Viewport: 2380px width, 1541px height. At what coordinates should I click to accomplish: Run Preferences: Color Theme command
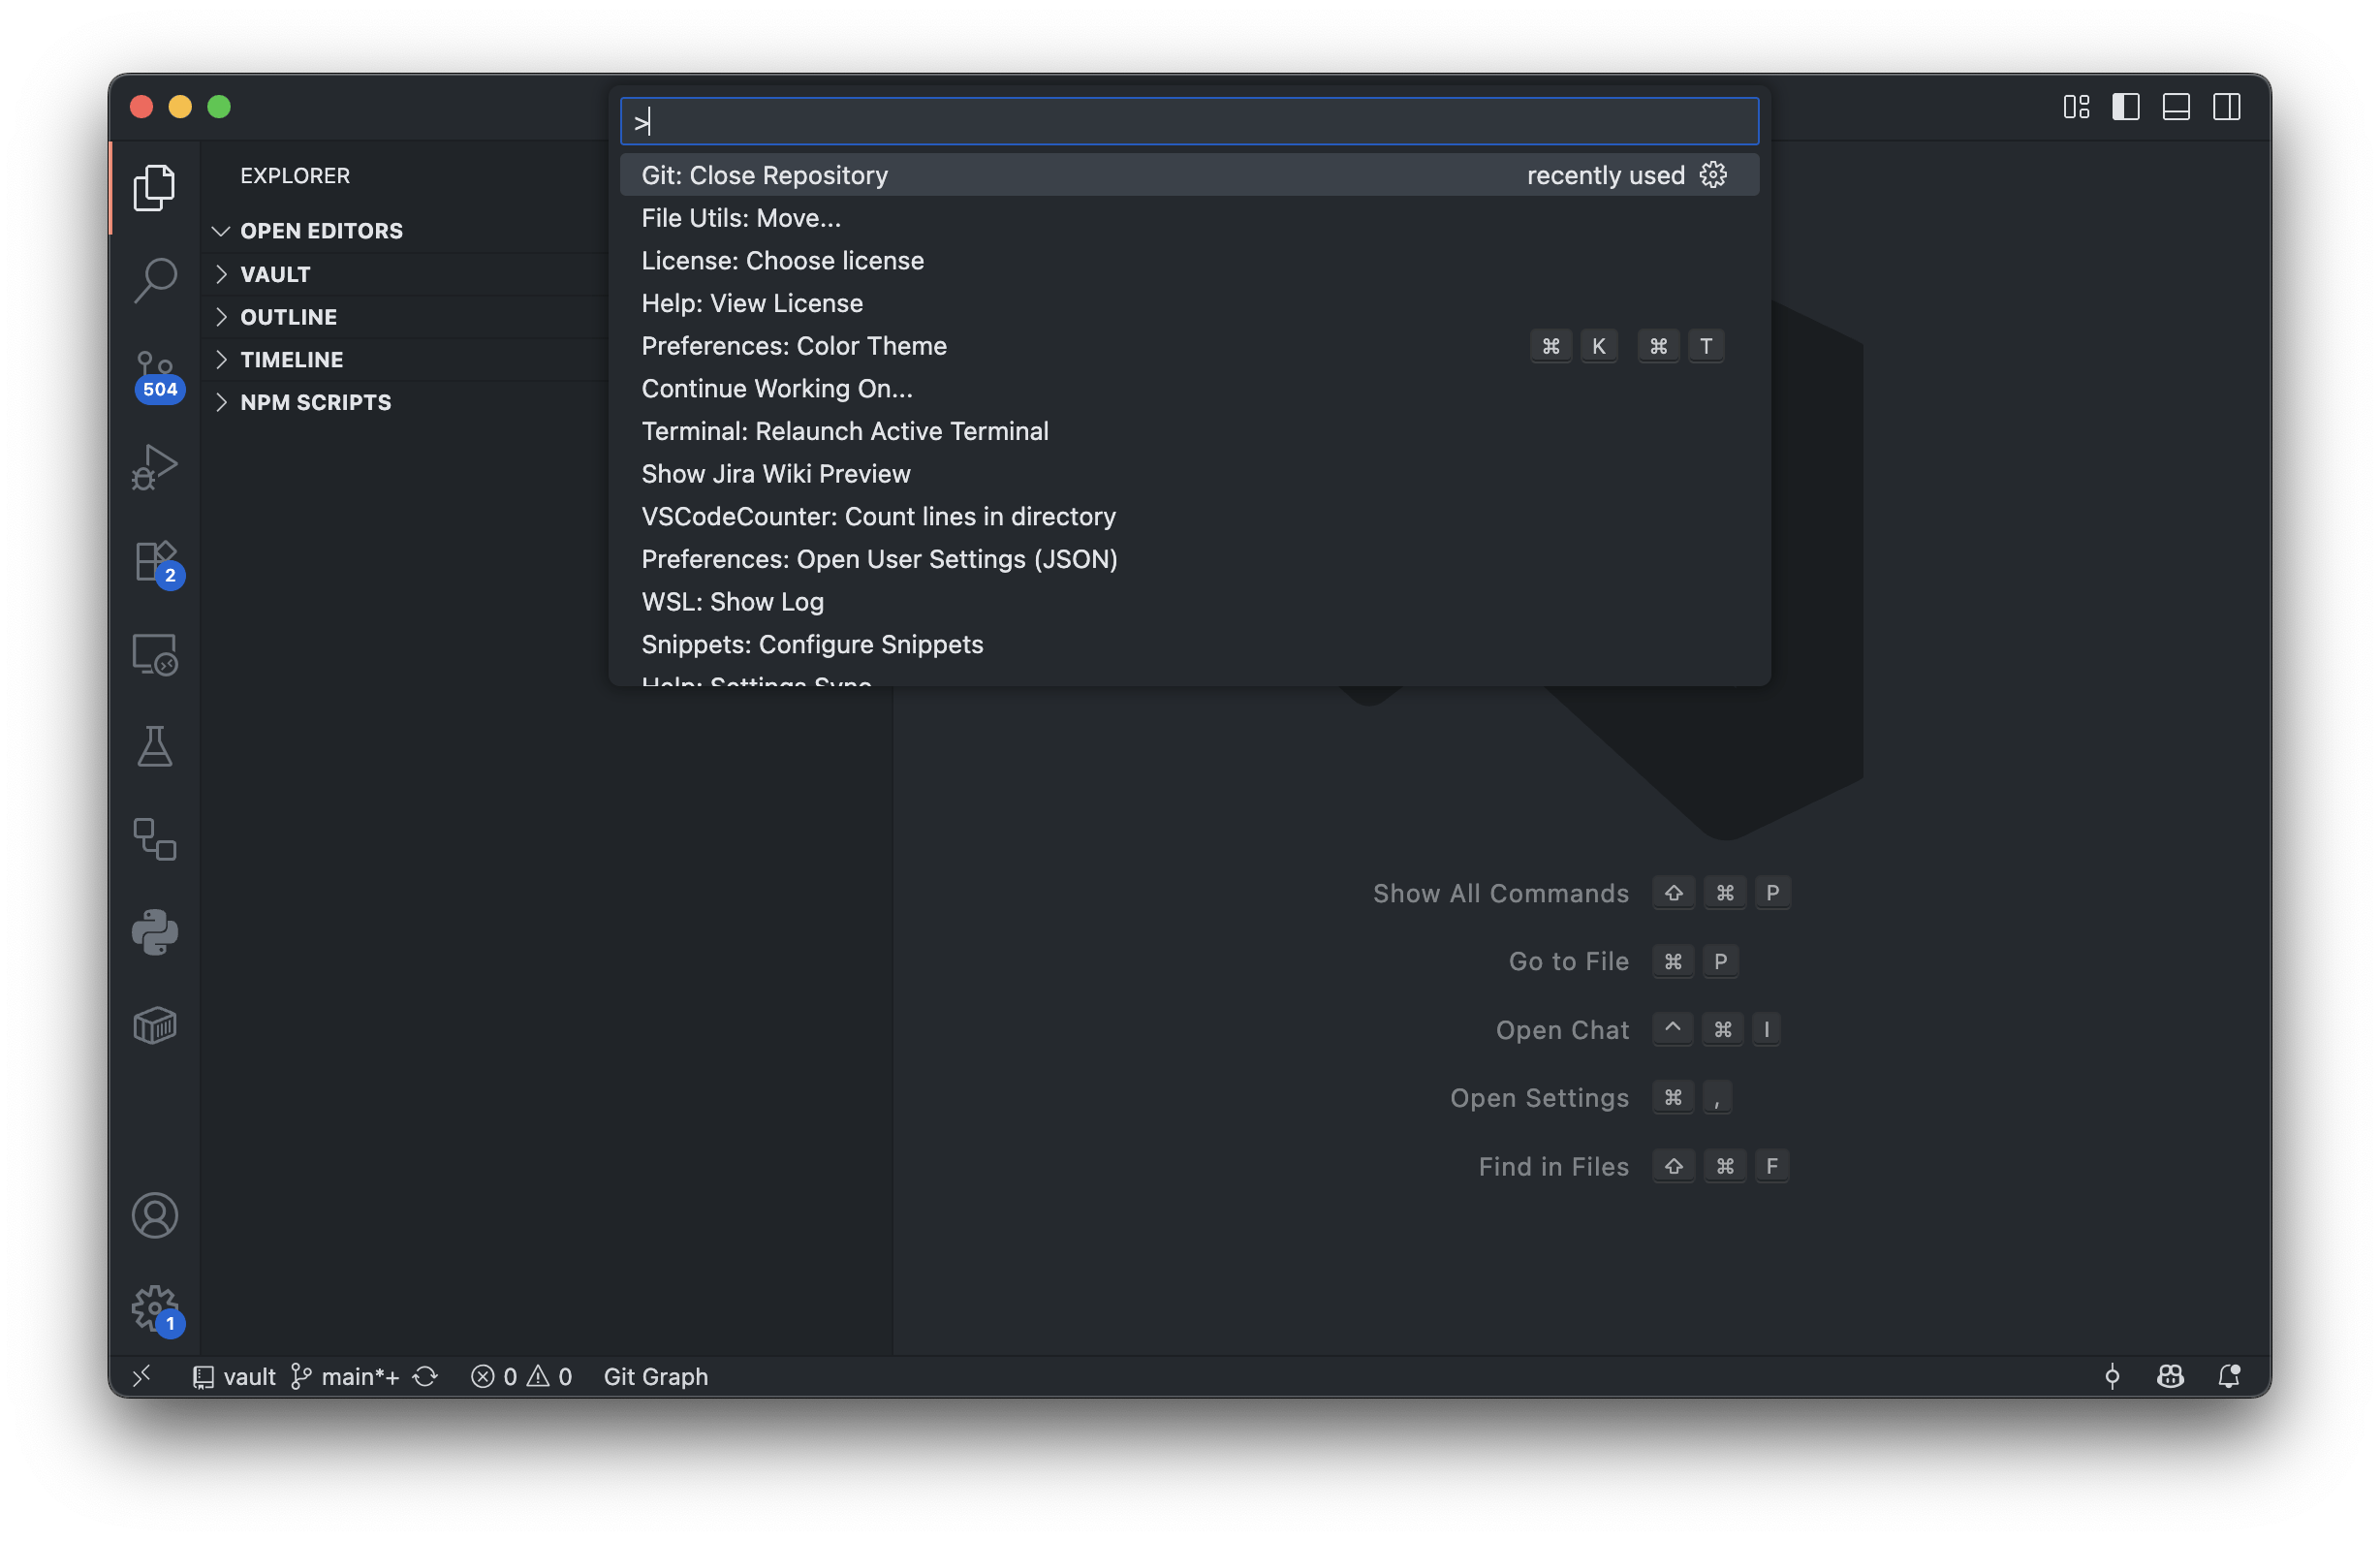1189,346
